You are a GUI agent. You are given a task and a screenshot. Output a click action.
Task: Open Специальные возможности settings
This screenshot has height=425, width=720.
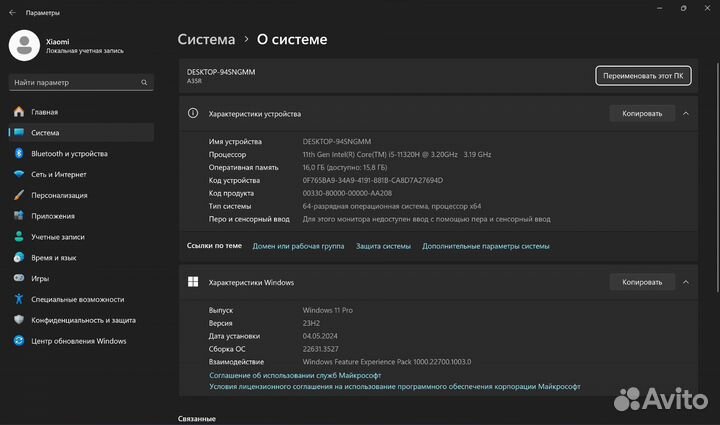coord(81,299)
